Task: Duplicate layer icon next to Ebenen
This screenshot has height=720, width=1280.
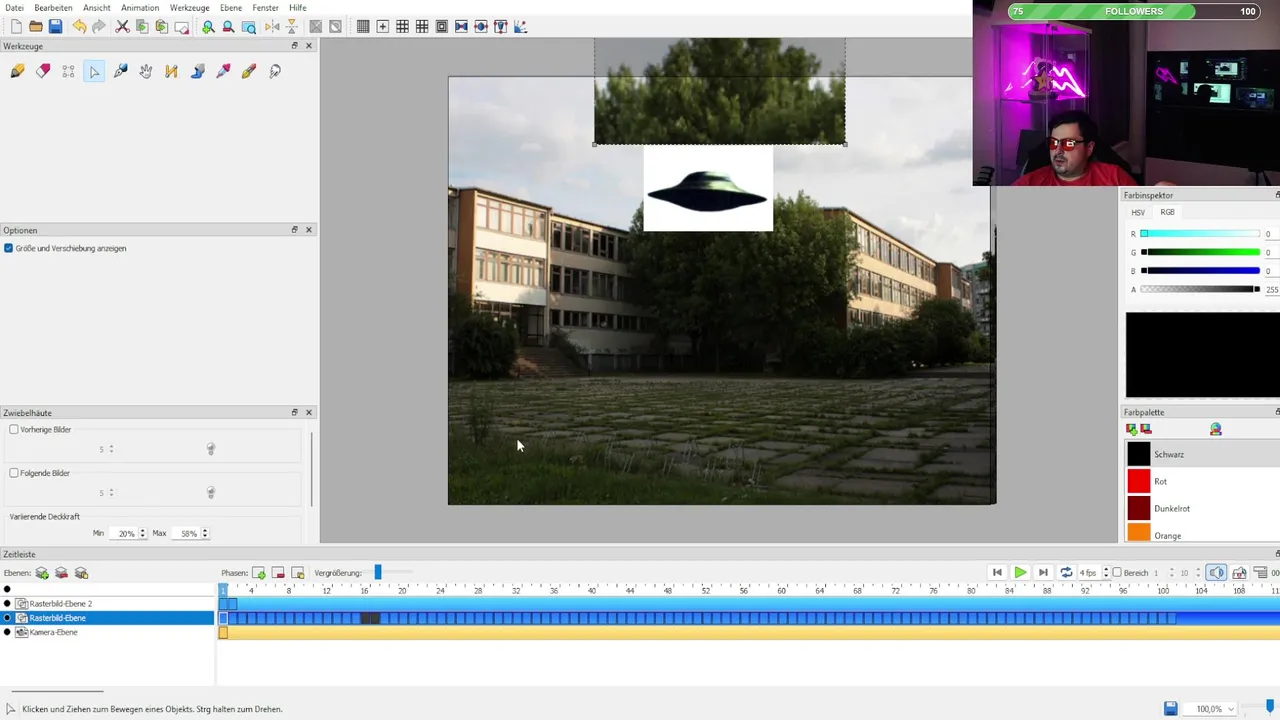Action: 81,573
